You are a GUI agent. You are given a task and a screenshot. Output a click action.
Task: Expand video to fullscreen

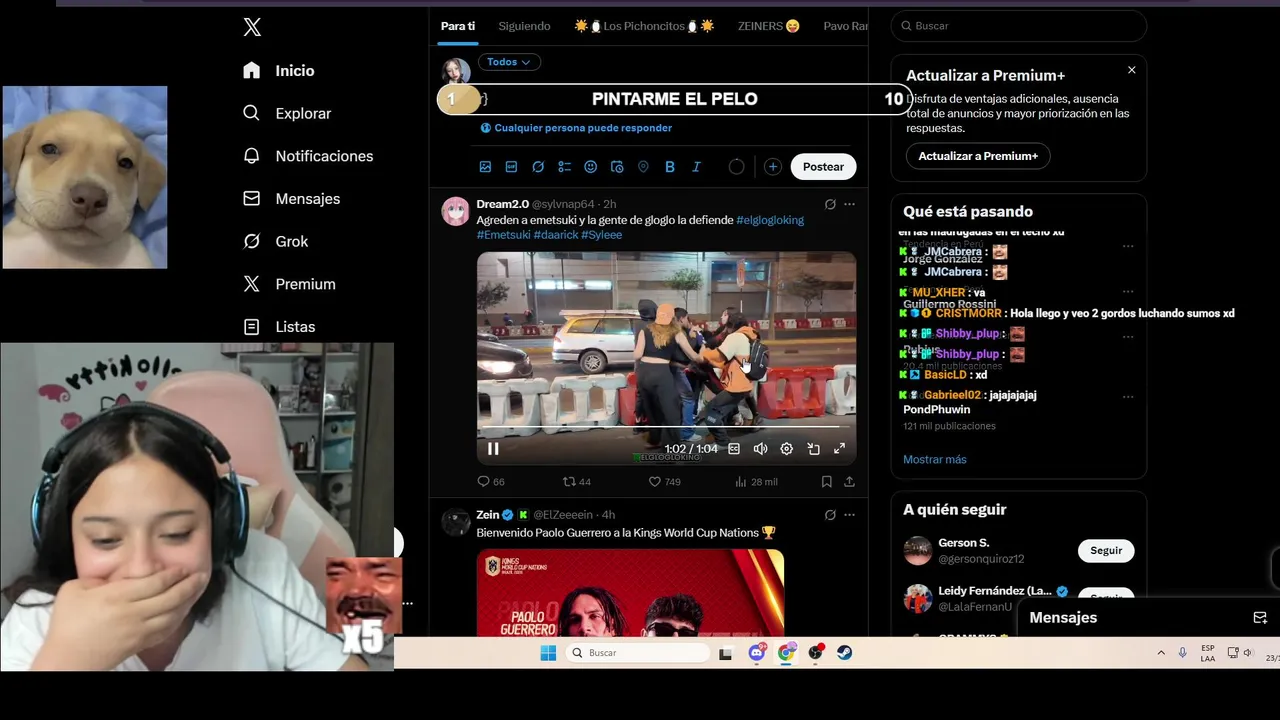[839, 449]
